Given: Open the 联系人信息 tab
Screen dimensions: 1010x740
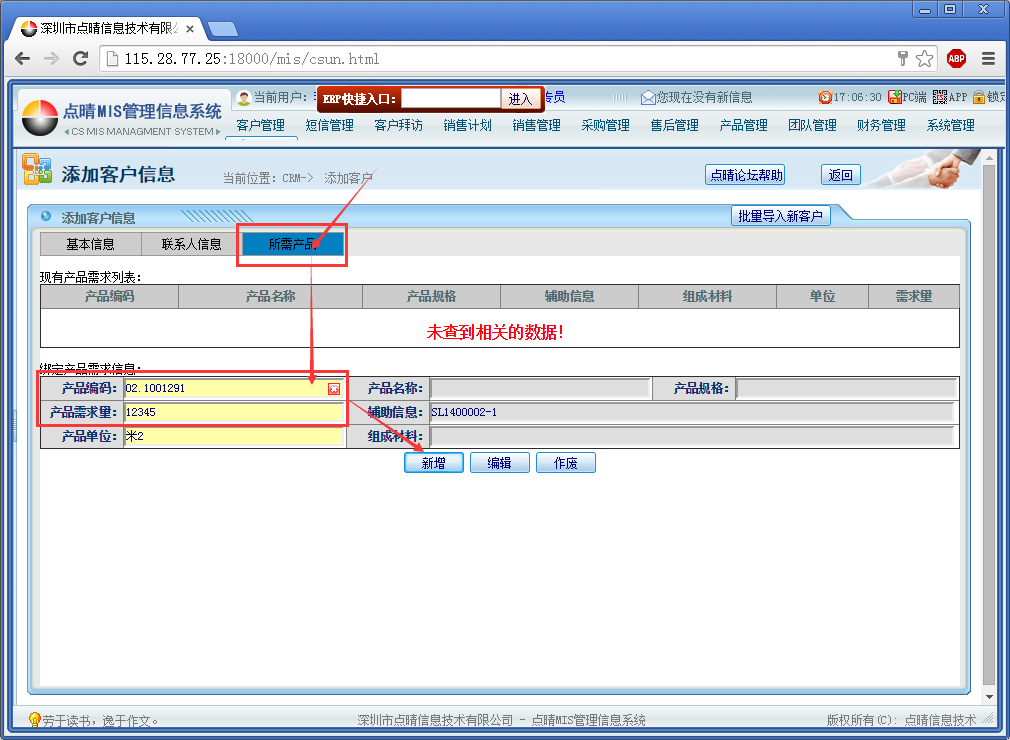Looking at the screenshot, I should tap(192, 244).
